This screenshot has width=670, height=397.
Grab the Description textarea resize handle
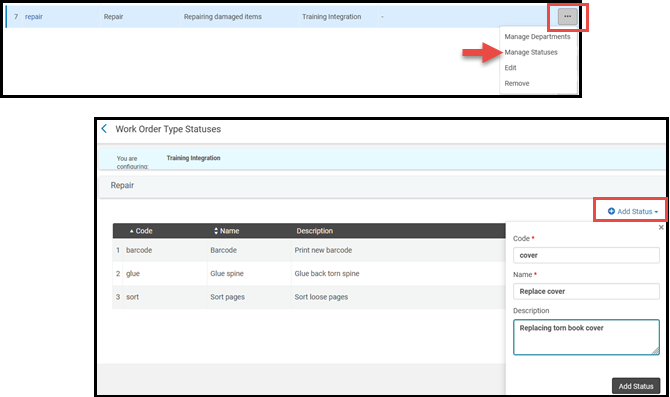click(x=655, y=351)
